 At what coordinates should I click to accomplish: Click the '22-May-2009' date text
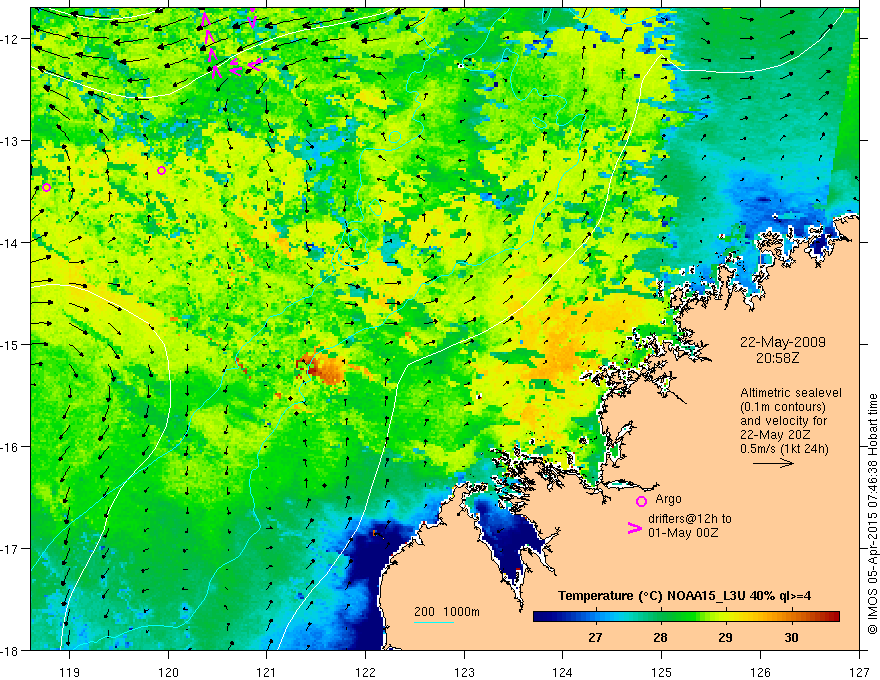[x=782, y=343]
